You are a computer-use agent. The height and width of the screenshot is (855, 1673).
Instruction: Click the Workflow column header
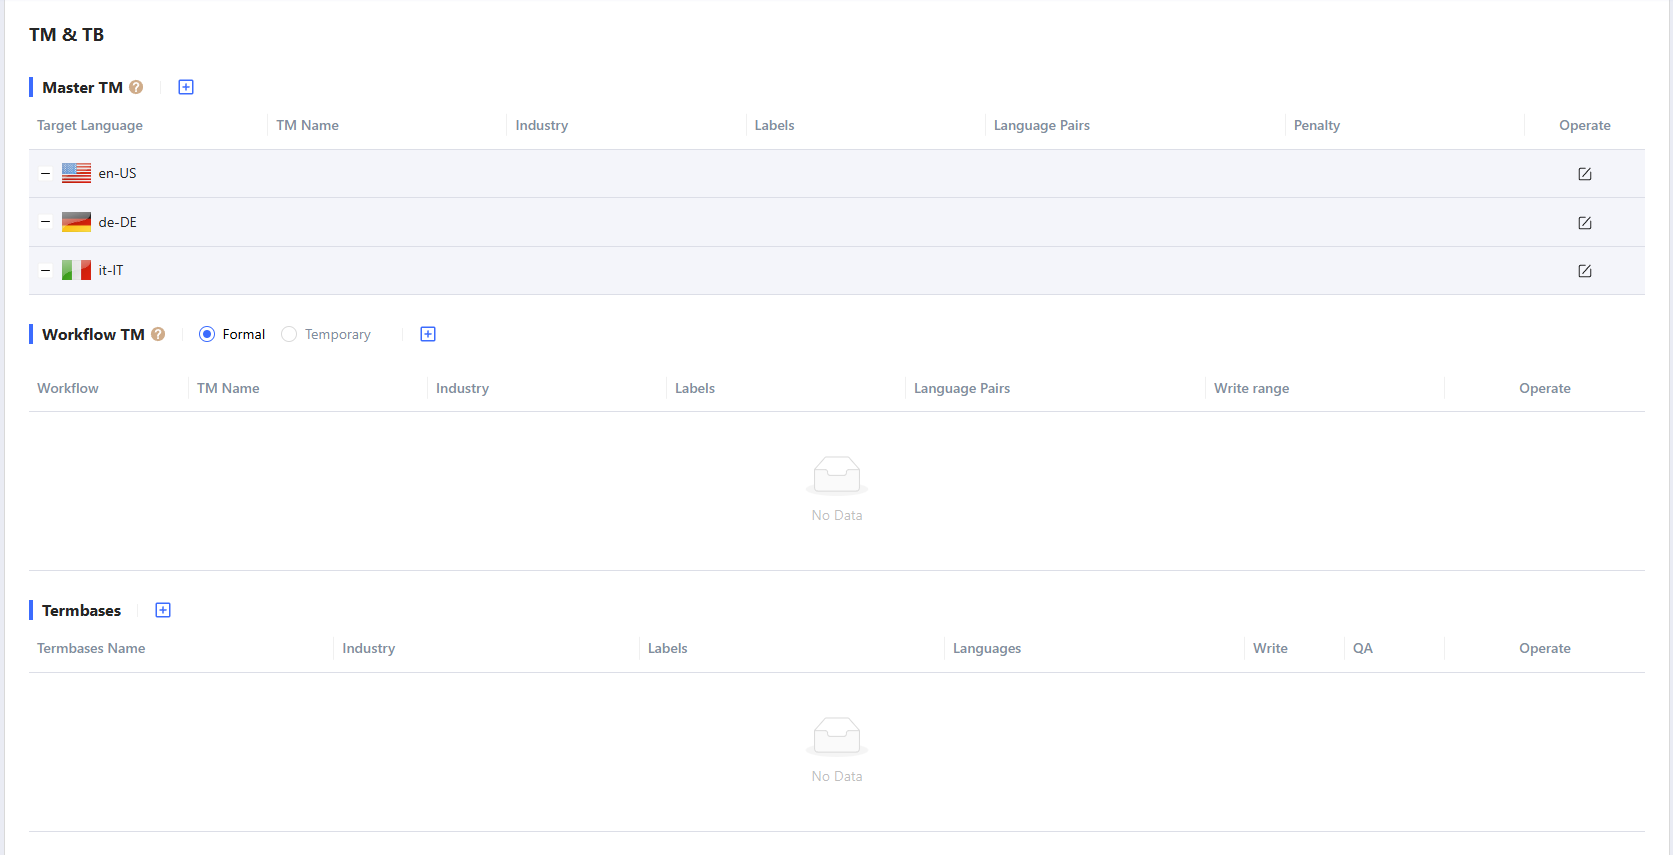pyautogui.click(x=68, y=388)
